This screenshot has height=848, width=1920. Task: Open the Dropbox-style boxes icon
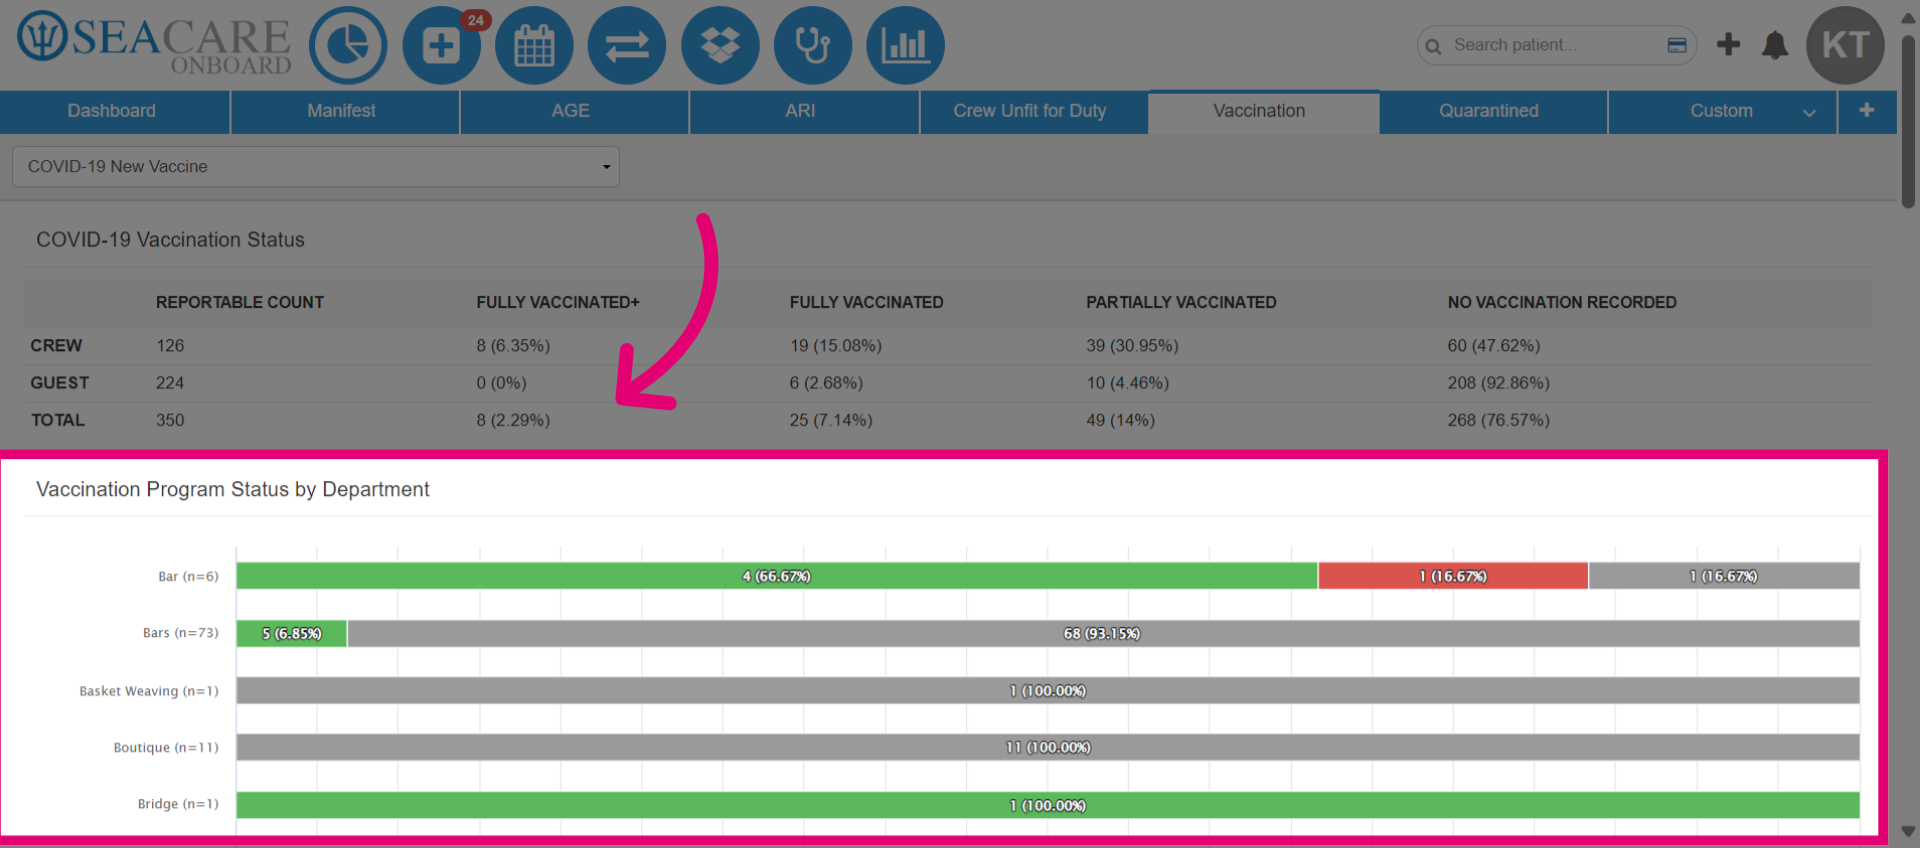[720, 45]
